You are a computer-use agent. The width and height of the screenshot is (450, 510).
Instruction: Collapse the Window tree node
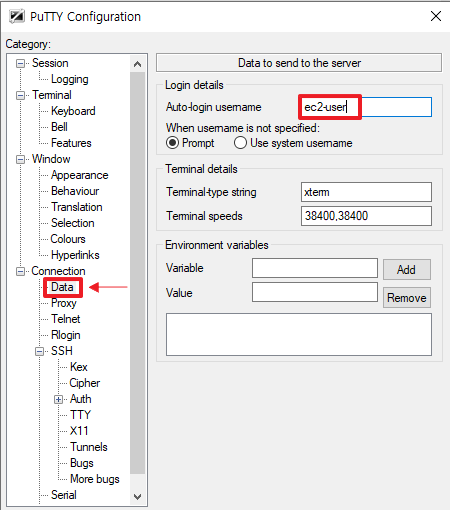(x=21, y=159)
